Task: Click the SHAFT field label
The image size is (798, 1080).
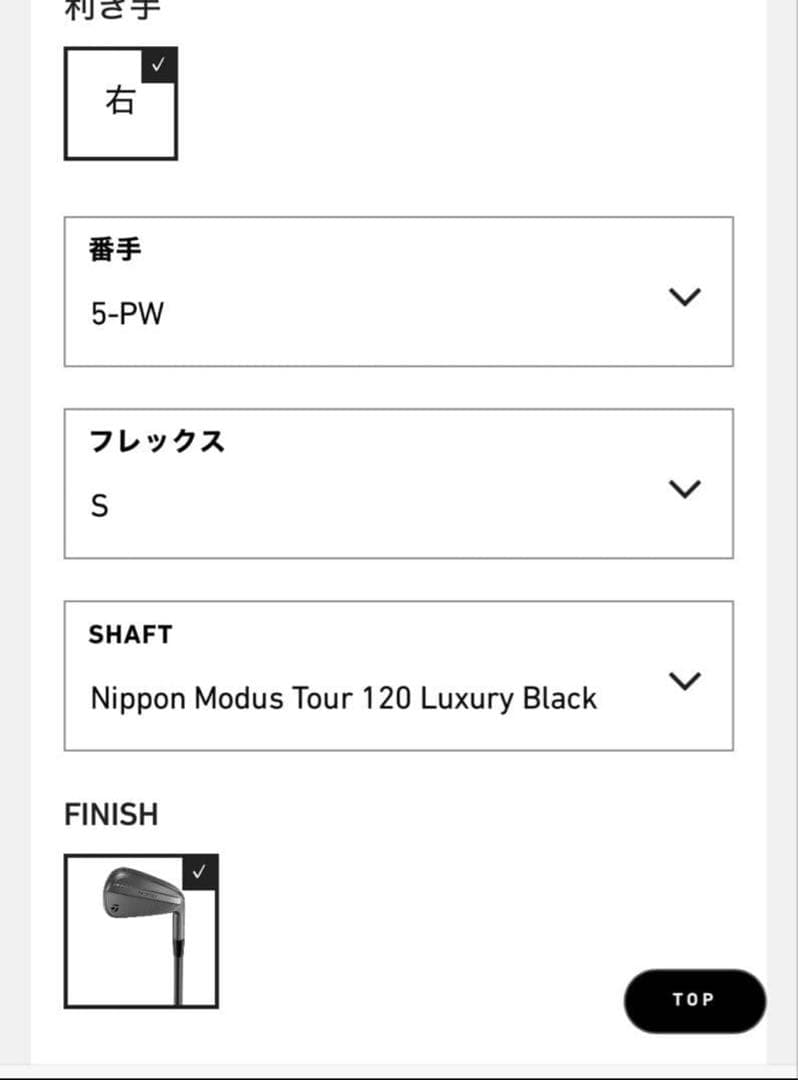Action: (x=130, y=634)
